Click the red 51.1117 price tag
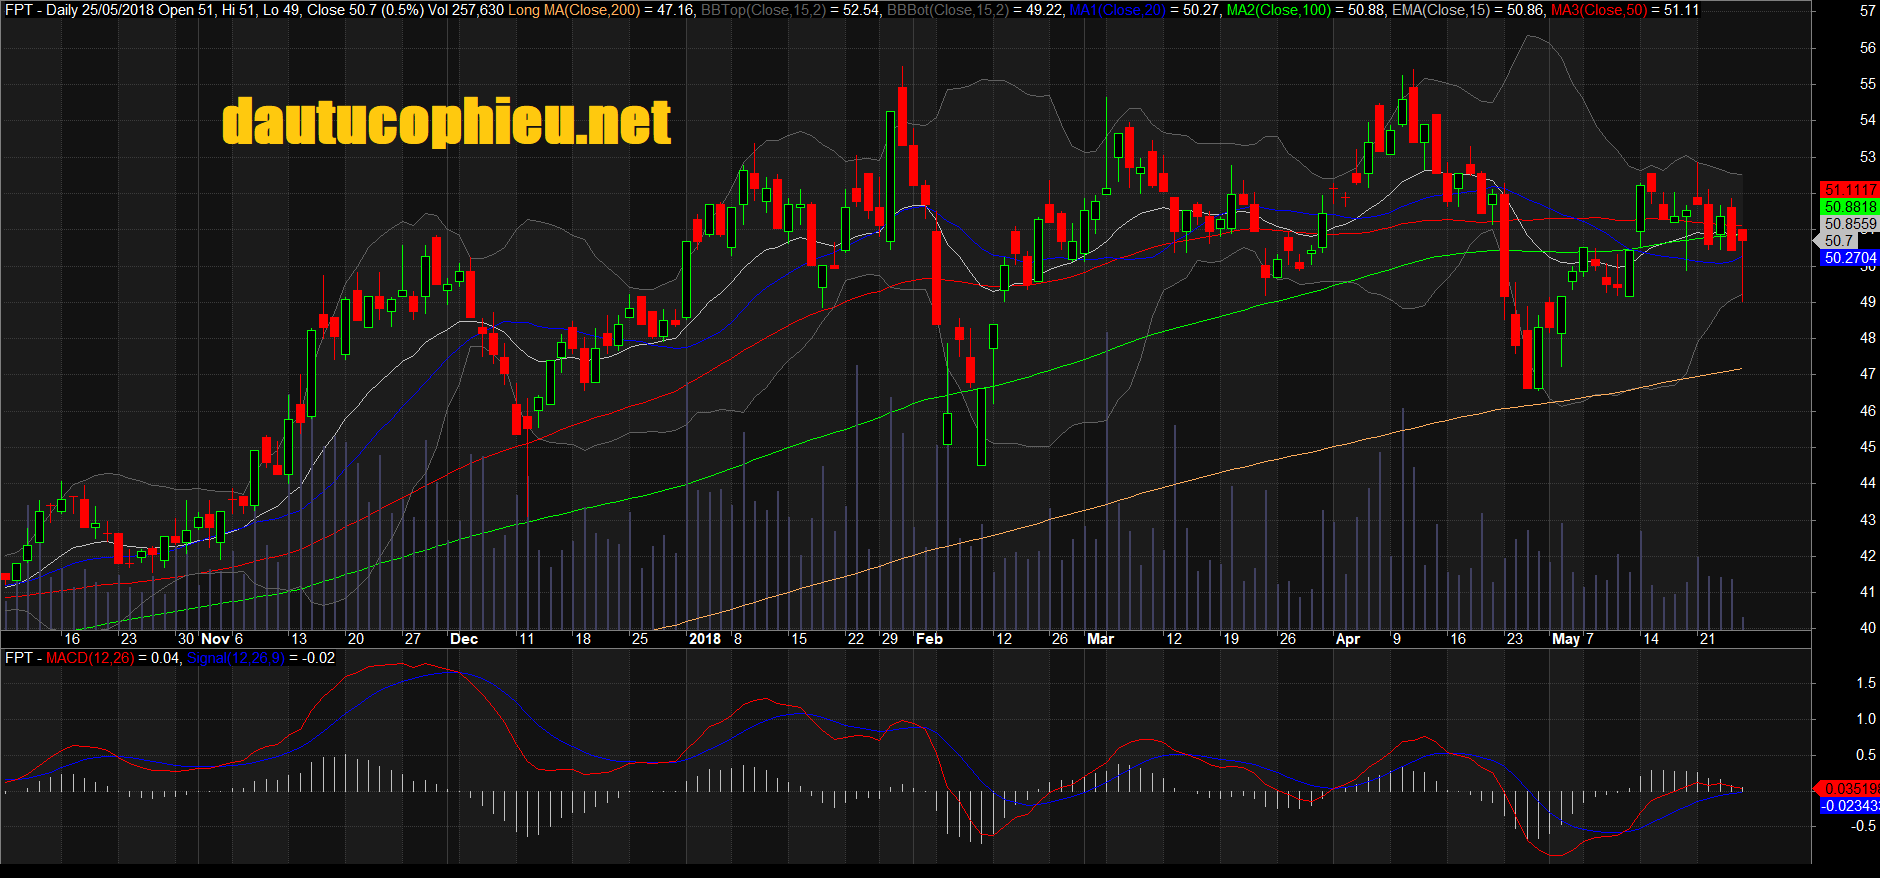The width and height of the screenshot is (1880, 878). [x=1849, y=190]
